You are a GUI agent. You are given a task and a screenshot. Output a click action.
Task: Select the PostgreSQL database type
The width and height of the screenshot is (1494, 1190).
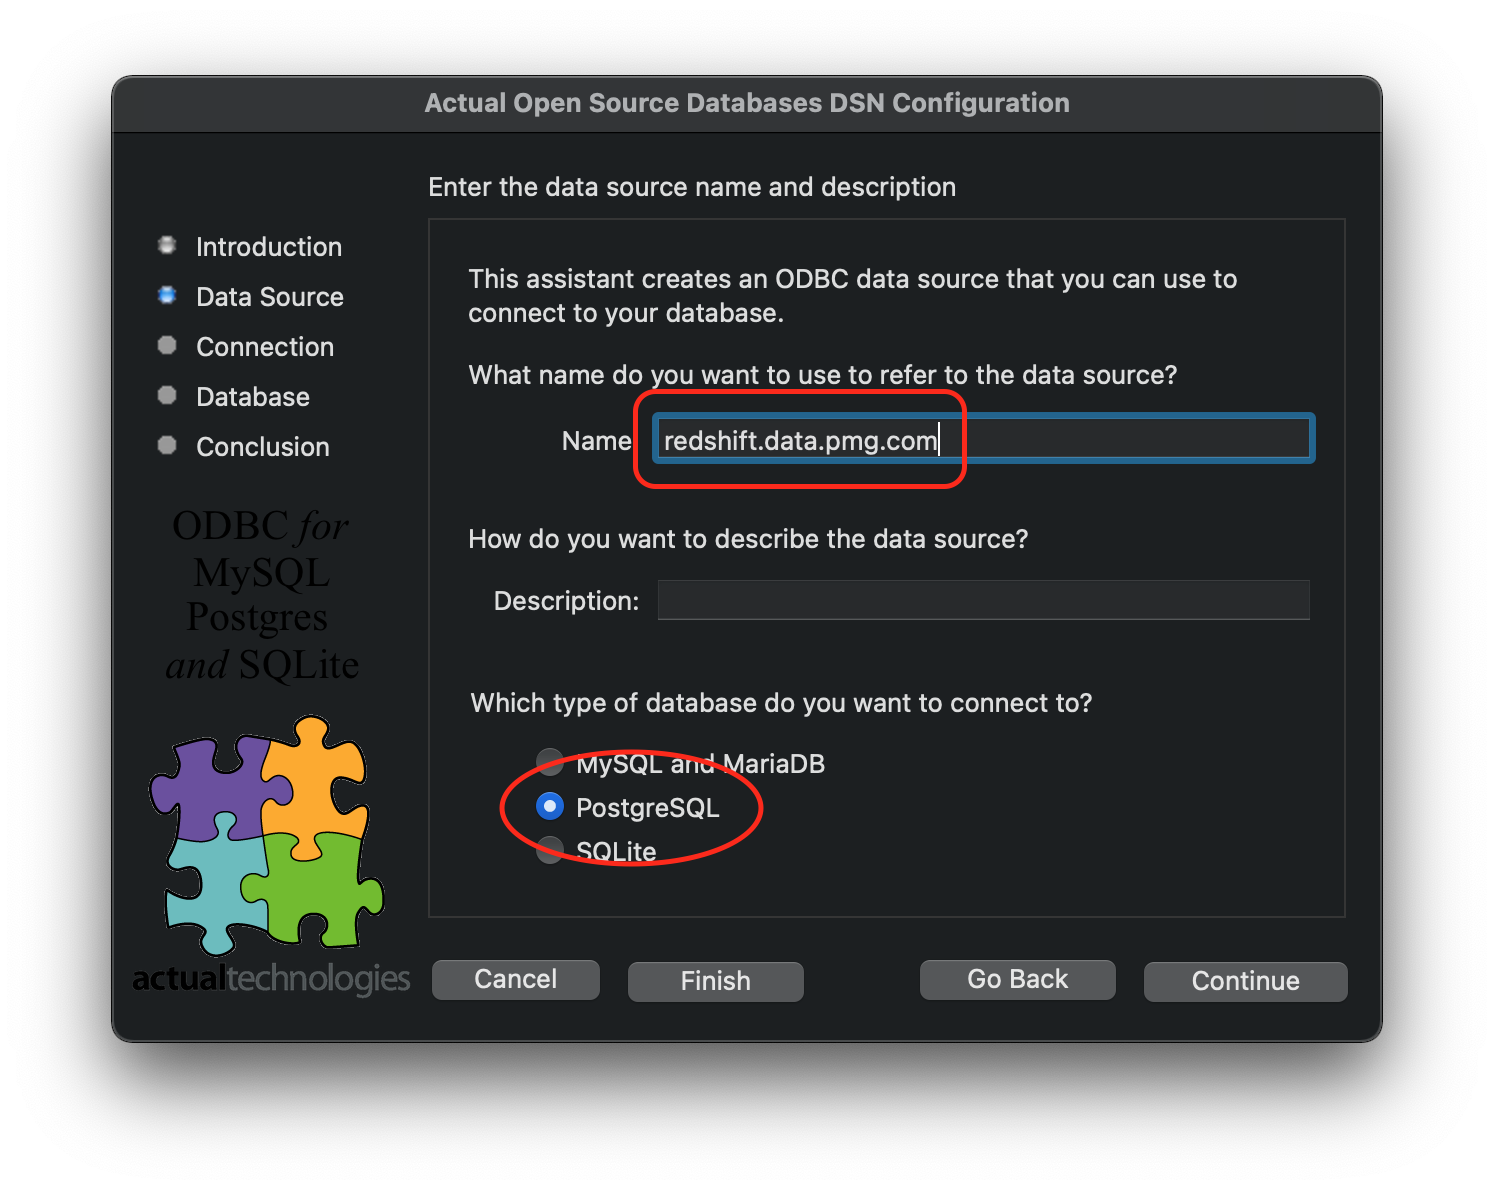[550, 806]
